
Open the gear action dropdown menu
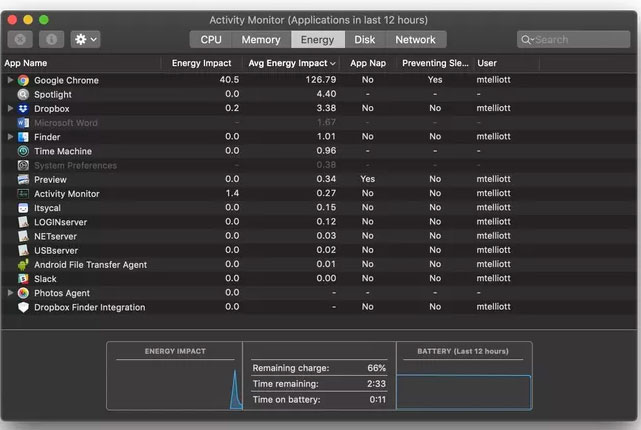coord(86,39)
